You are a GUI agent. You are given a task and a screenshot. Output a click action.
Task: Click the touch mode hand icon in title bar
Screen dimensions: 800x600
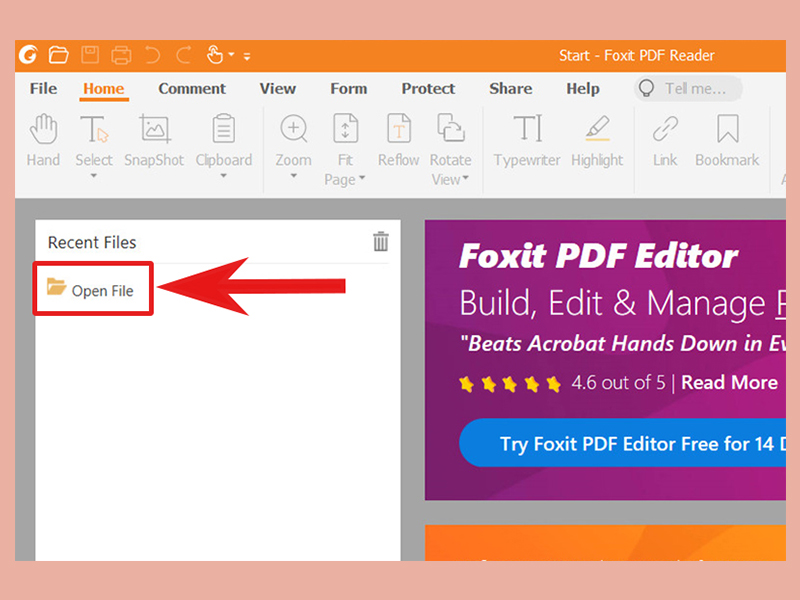coord(215,54)
